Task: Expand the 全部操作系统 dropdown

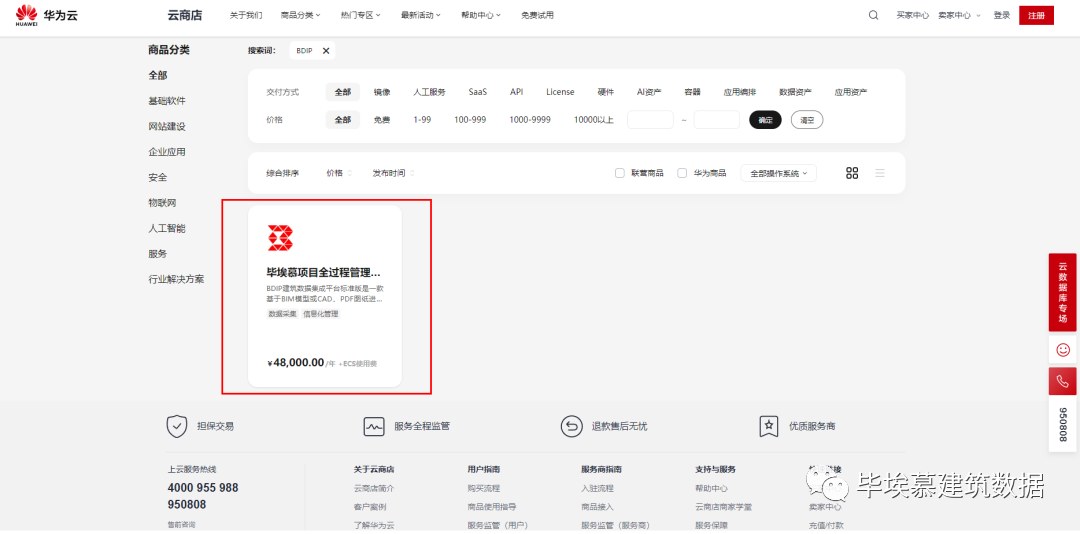Action: pos(778,173)
